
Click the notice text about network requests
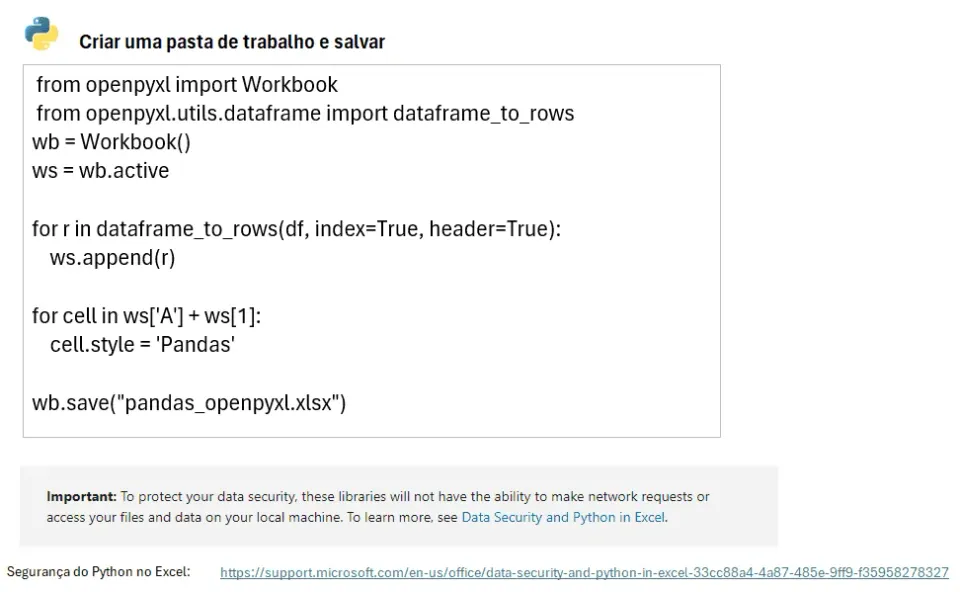pyautogui.click(x=378, y=507)
